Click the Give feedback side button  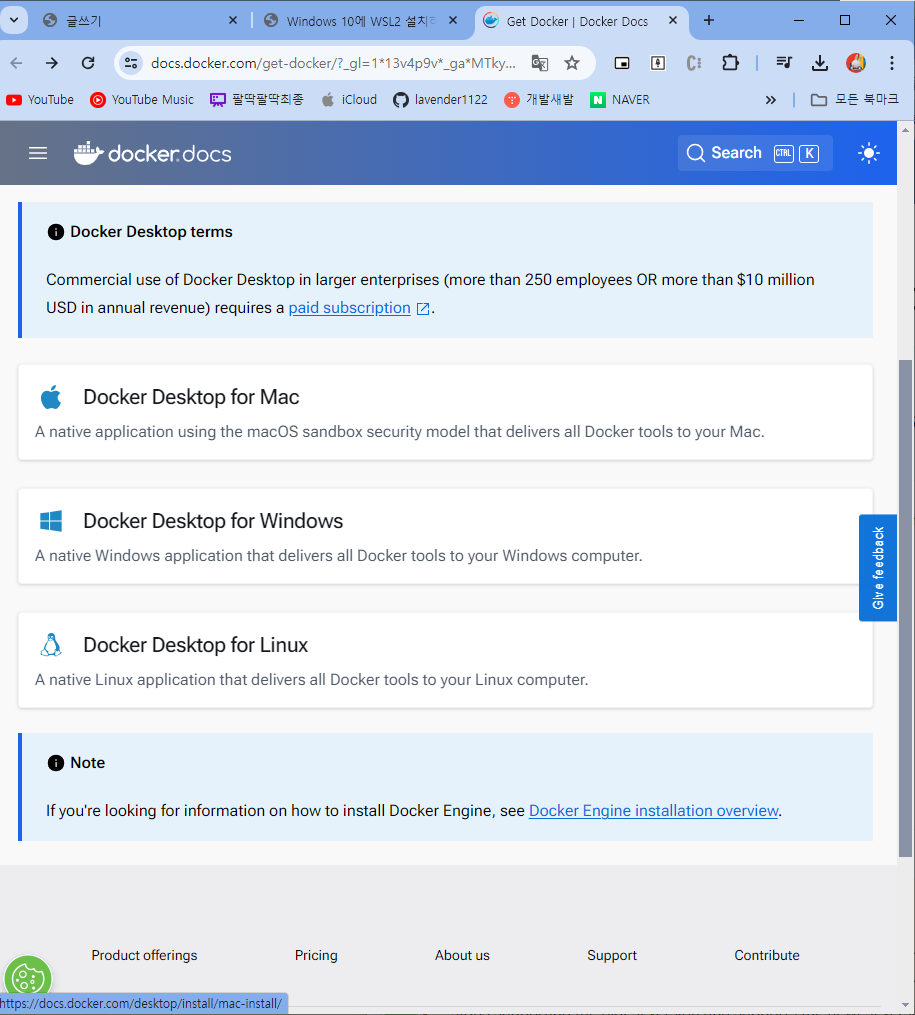[877, 568]
